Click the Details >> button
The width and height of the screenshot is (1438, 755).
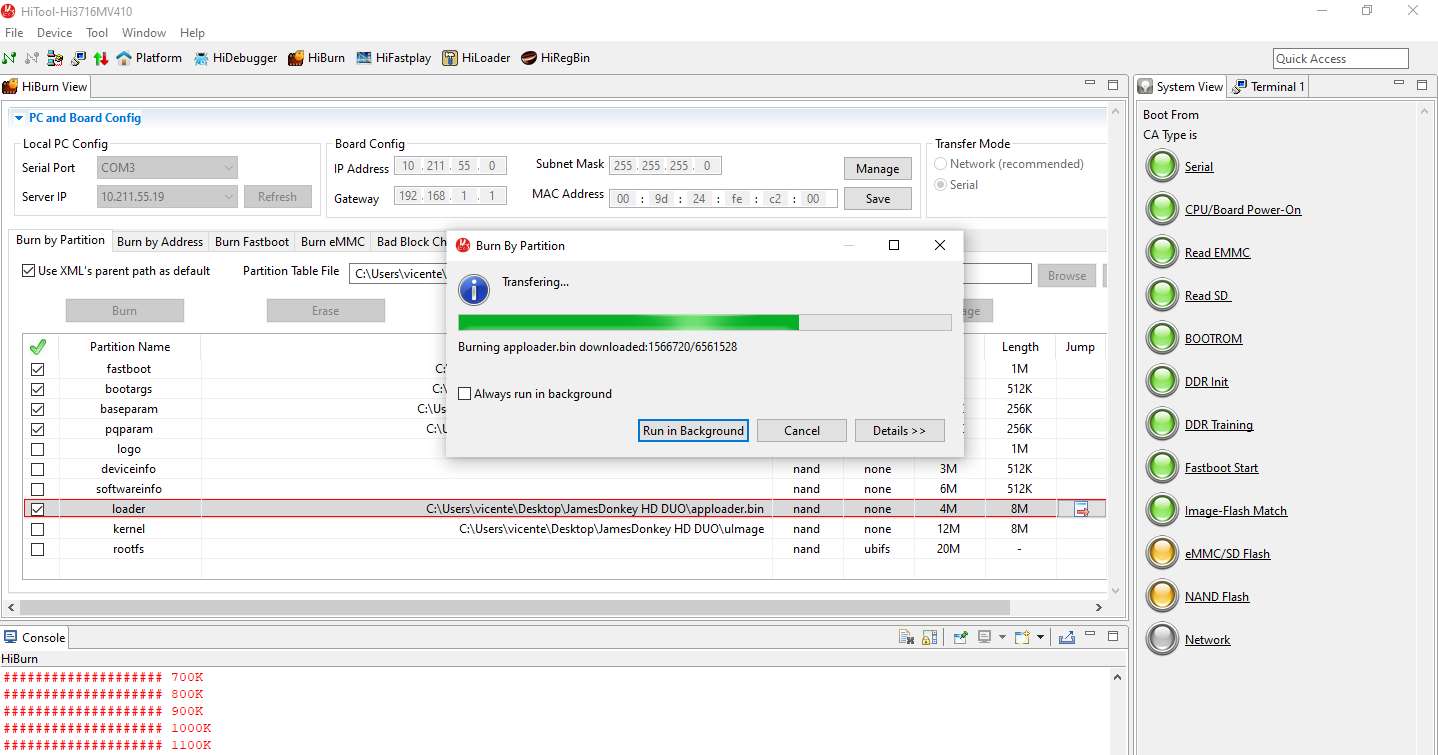(x=899, y=431)
